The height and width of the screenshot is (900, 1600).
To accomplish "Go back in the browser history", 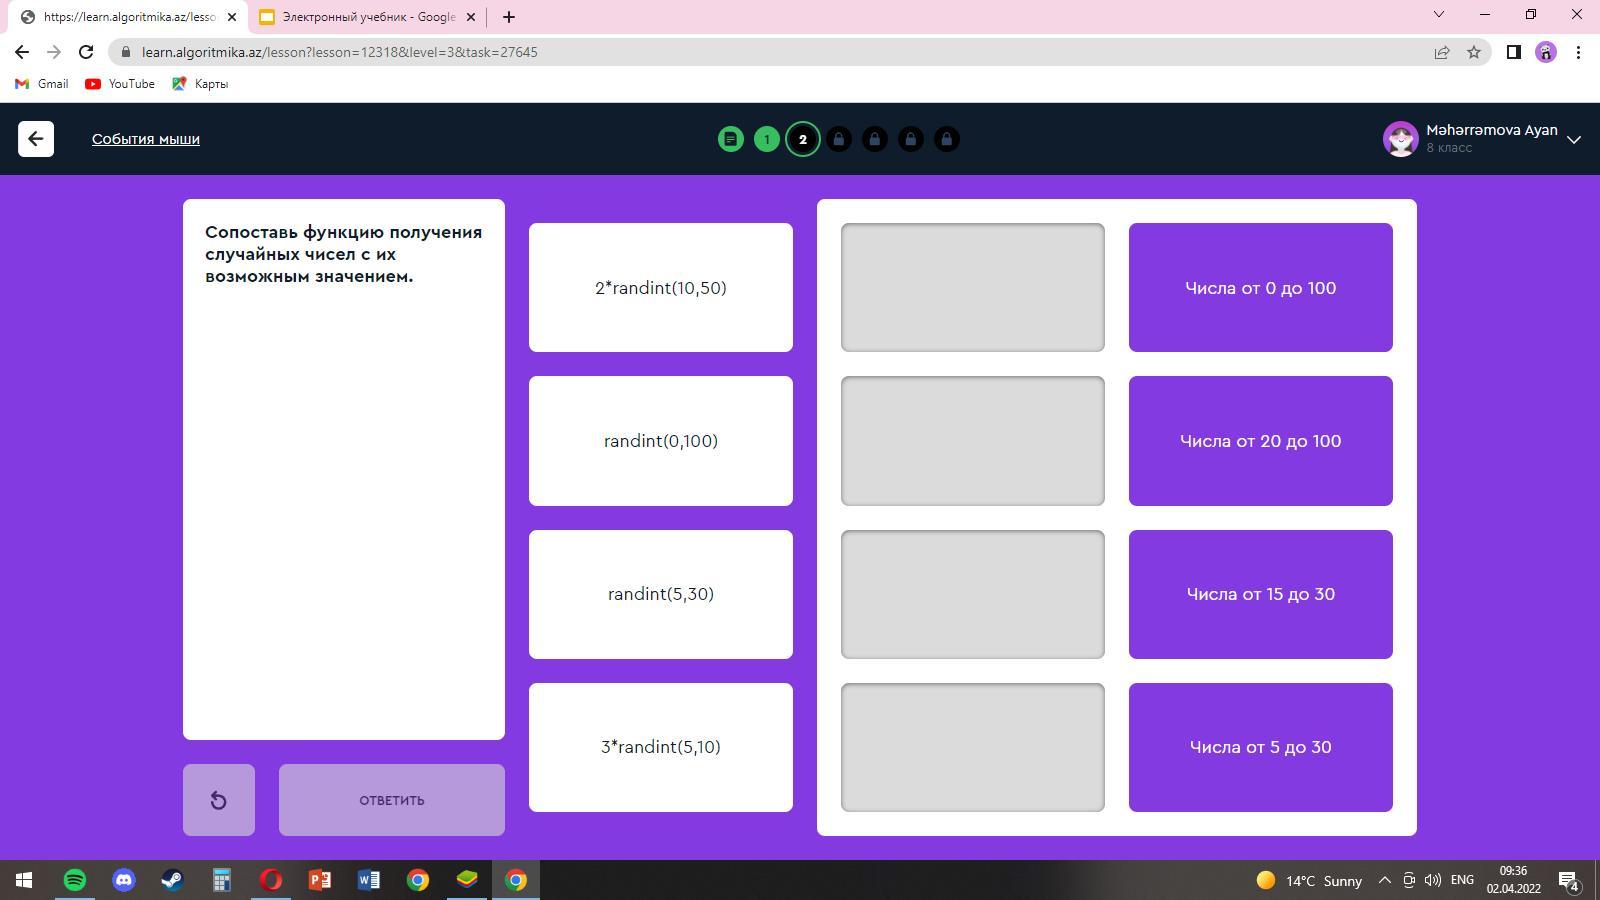I will (22, 52).
